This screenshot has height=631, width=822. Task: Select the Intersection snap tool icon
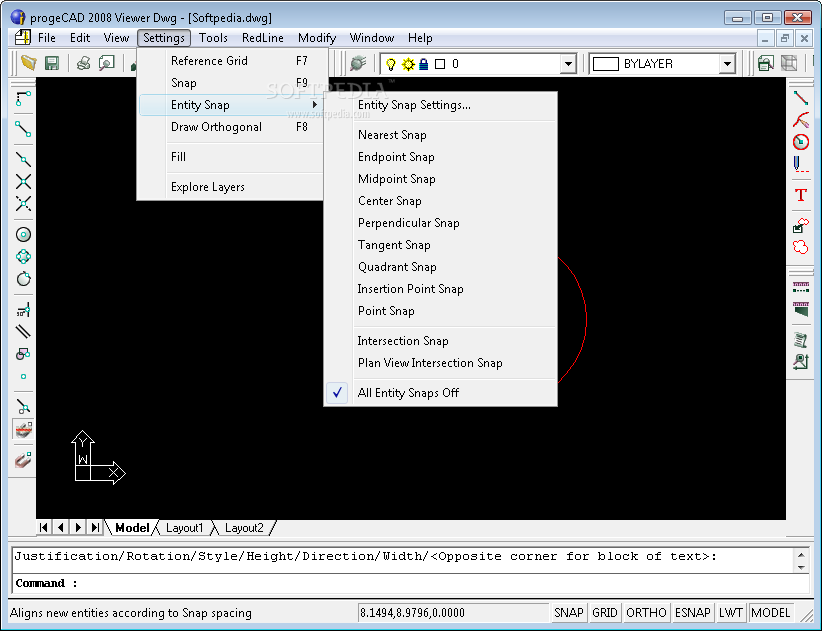23,181
